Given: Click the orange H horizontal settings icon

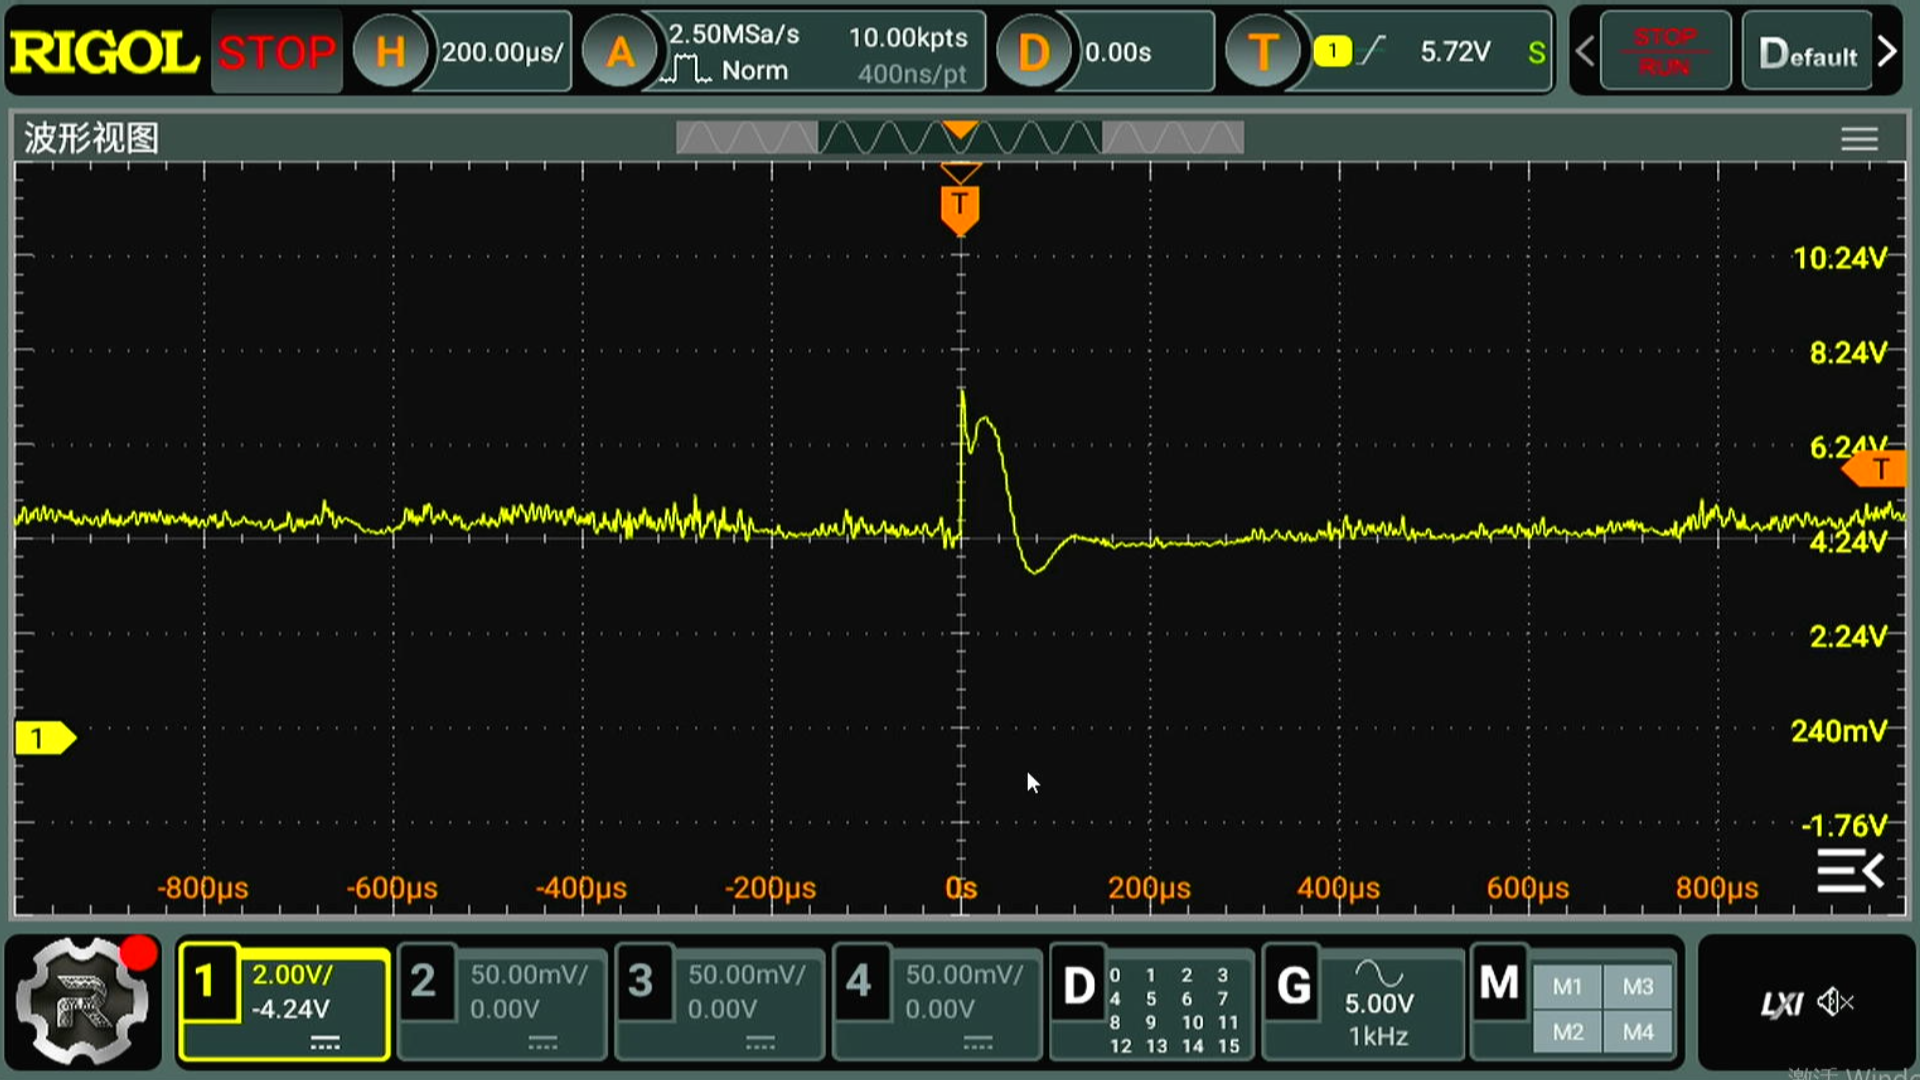Looking at the screenshot, I should point(390,52).
